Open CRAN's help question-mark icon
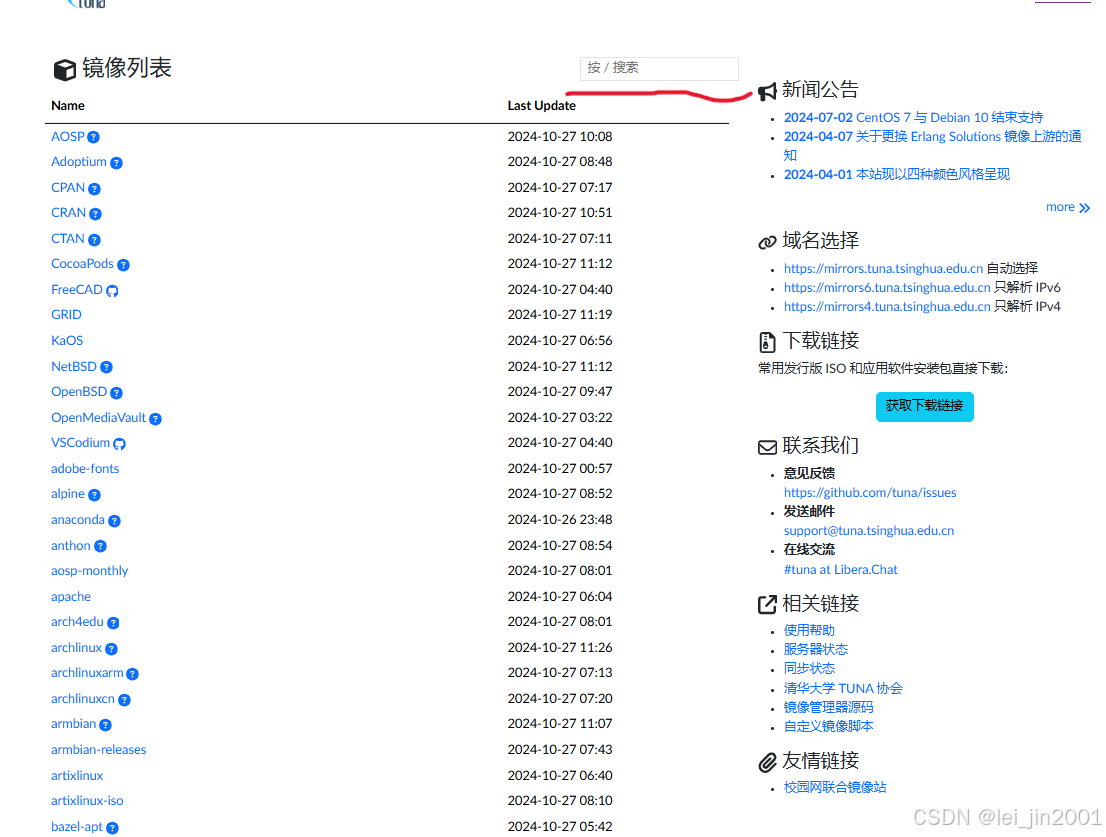The width and height of the screenshot is (1106, 837). [x=95, y=214]
